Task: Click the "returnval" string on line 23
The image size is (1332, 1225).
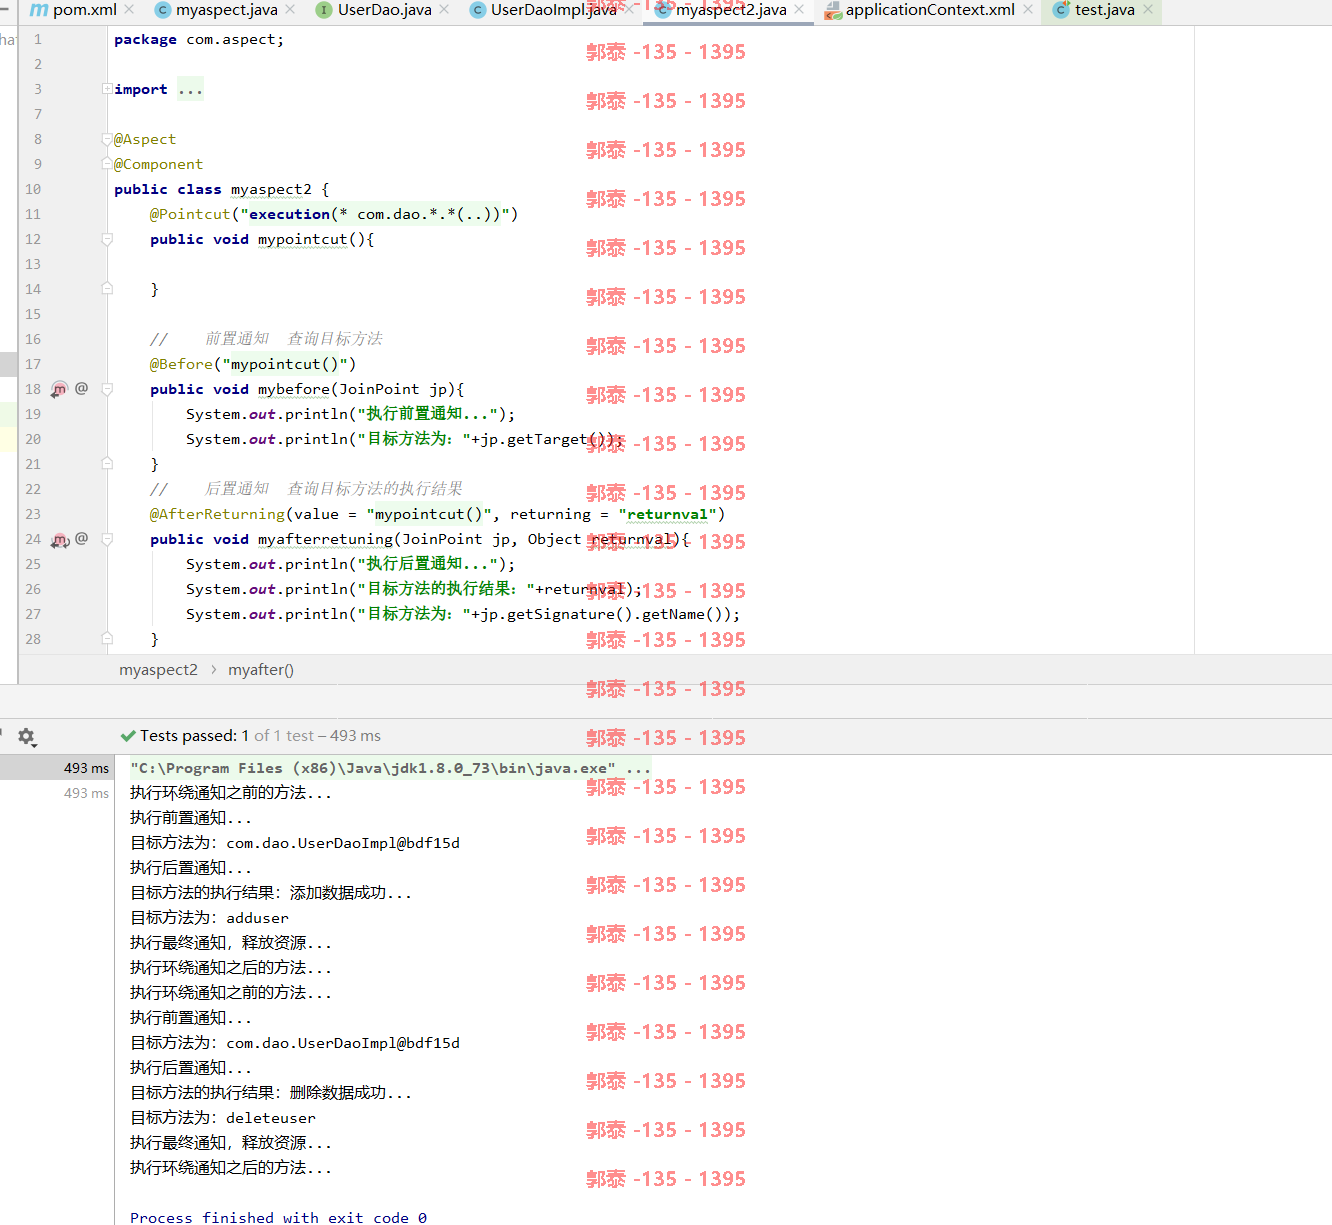Action: click(667, 514)
